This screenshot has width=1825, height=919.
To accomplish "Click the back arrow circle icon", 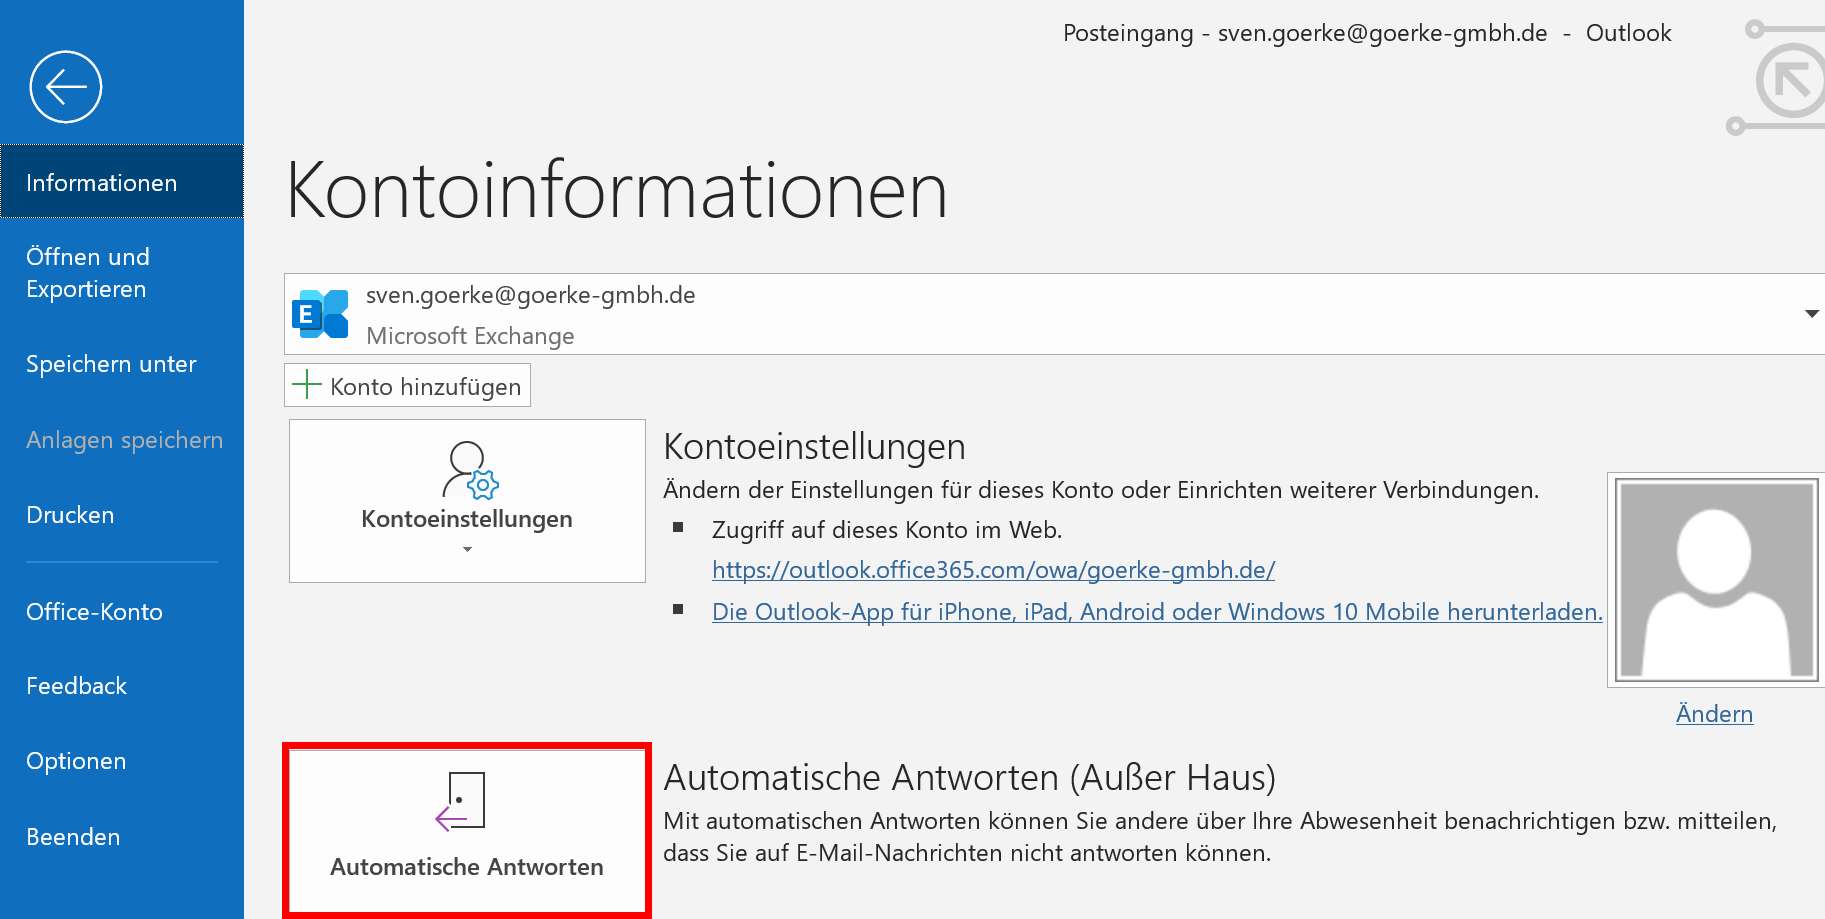I will (x=66, y=87).
